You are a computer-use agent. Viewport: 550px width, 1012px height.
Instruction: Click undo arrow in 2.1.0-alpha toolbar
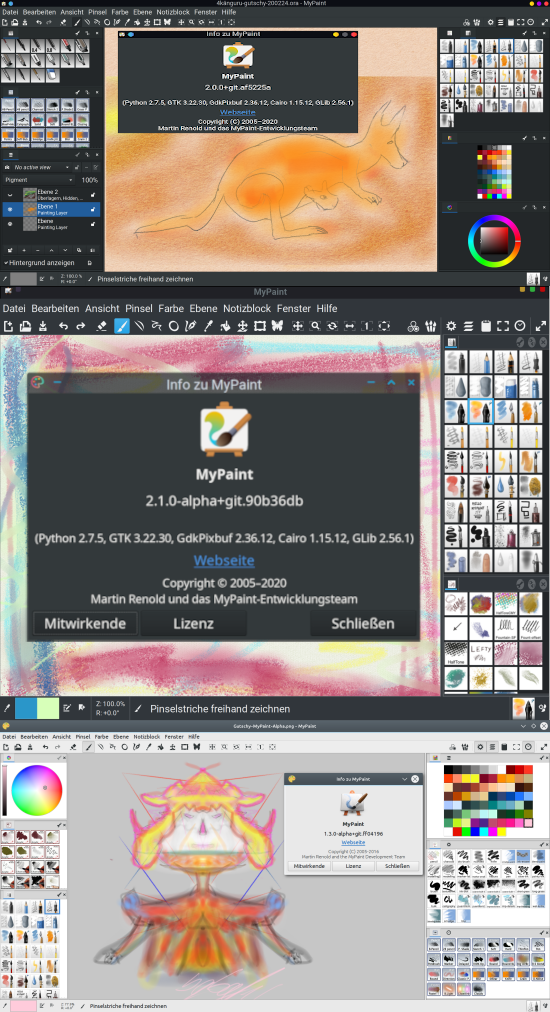63,326
